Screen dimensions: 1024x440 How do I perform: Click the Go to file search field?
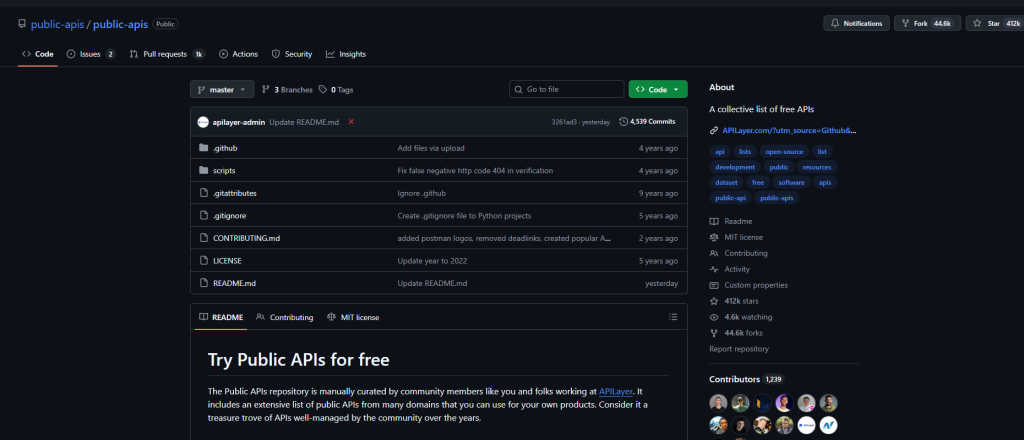pyautogui.click(x=566, y=89)
